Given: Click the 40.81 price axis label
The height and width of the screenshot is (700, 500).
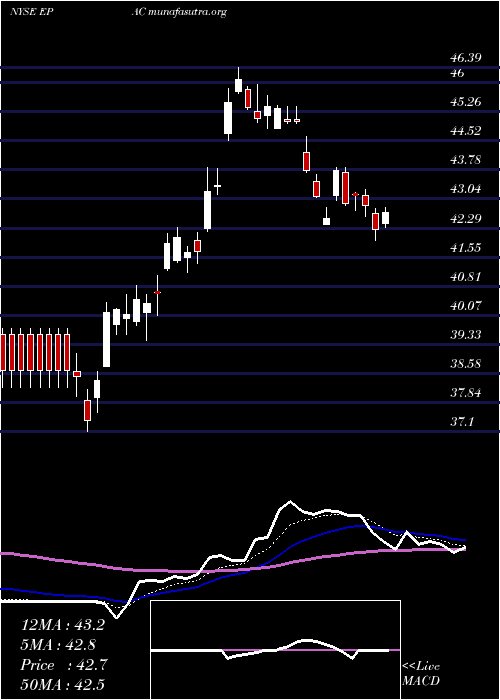Looking at the screenshot, I should point(466,277).
